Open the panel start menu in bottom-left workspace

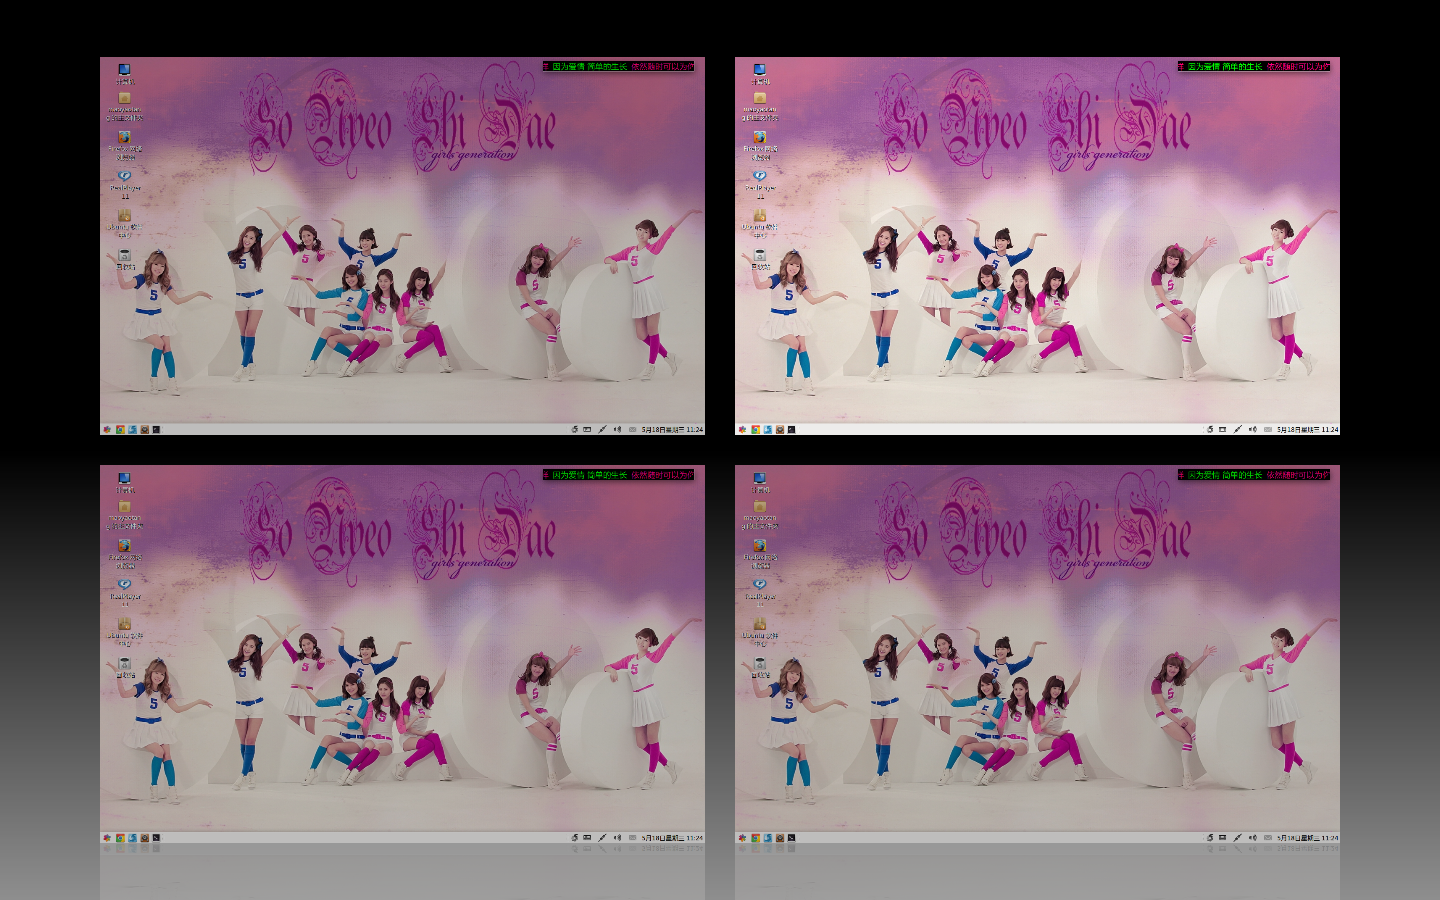click(x=107, y=837)
